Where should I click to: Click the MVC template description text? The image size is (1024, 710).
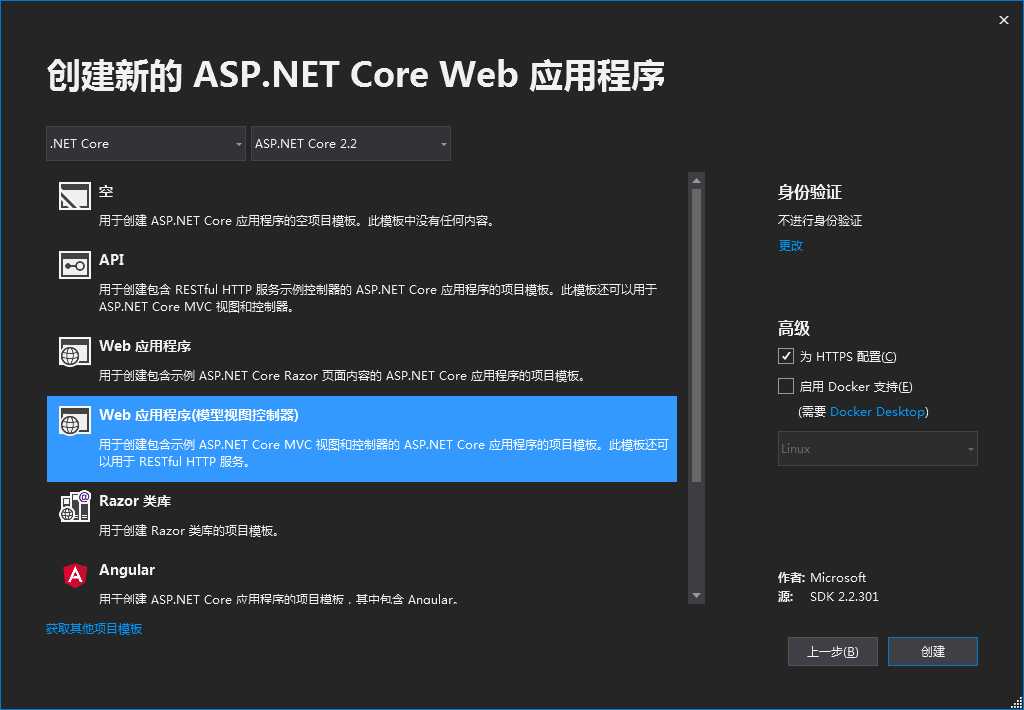click(384, 453)
